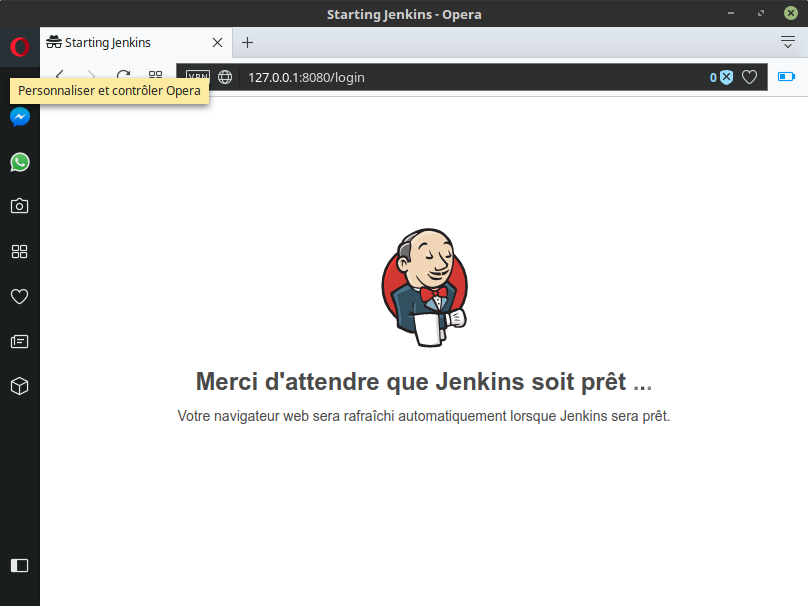
Task: Show site information via globe icon
Action: pos(225,77)
